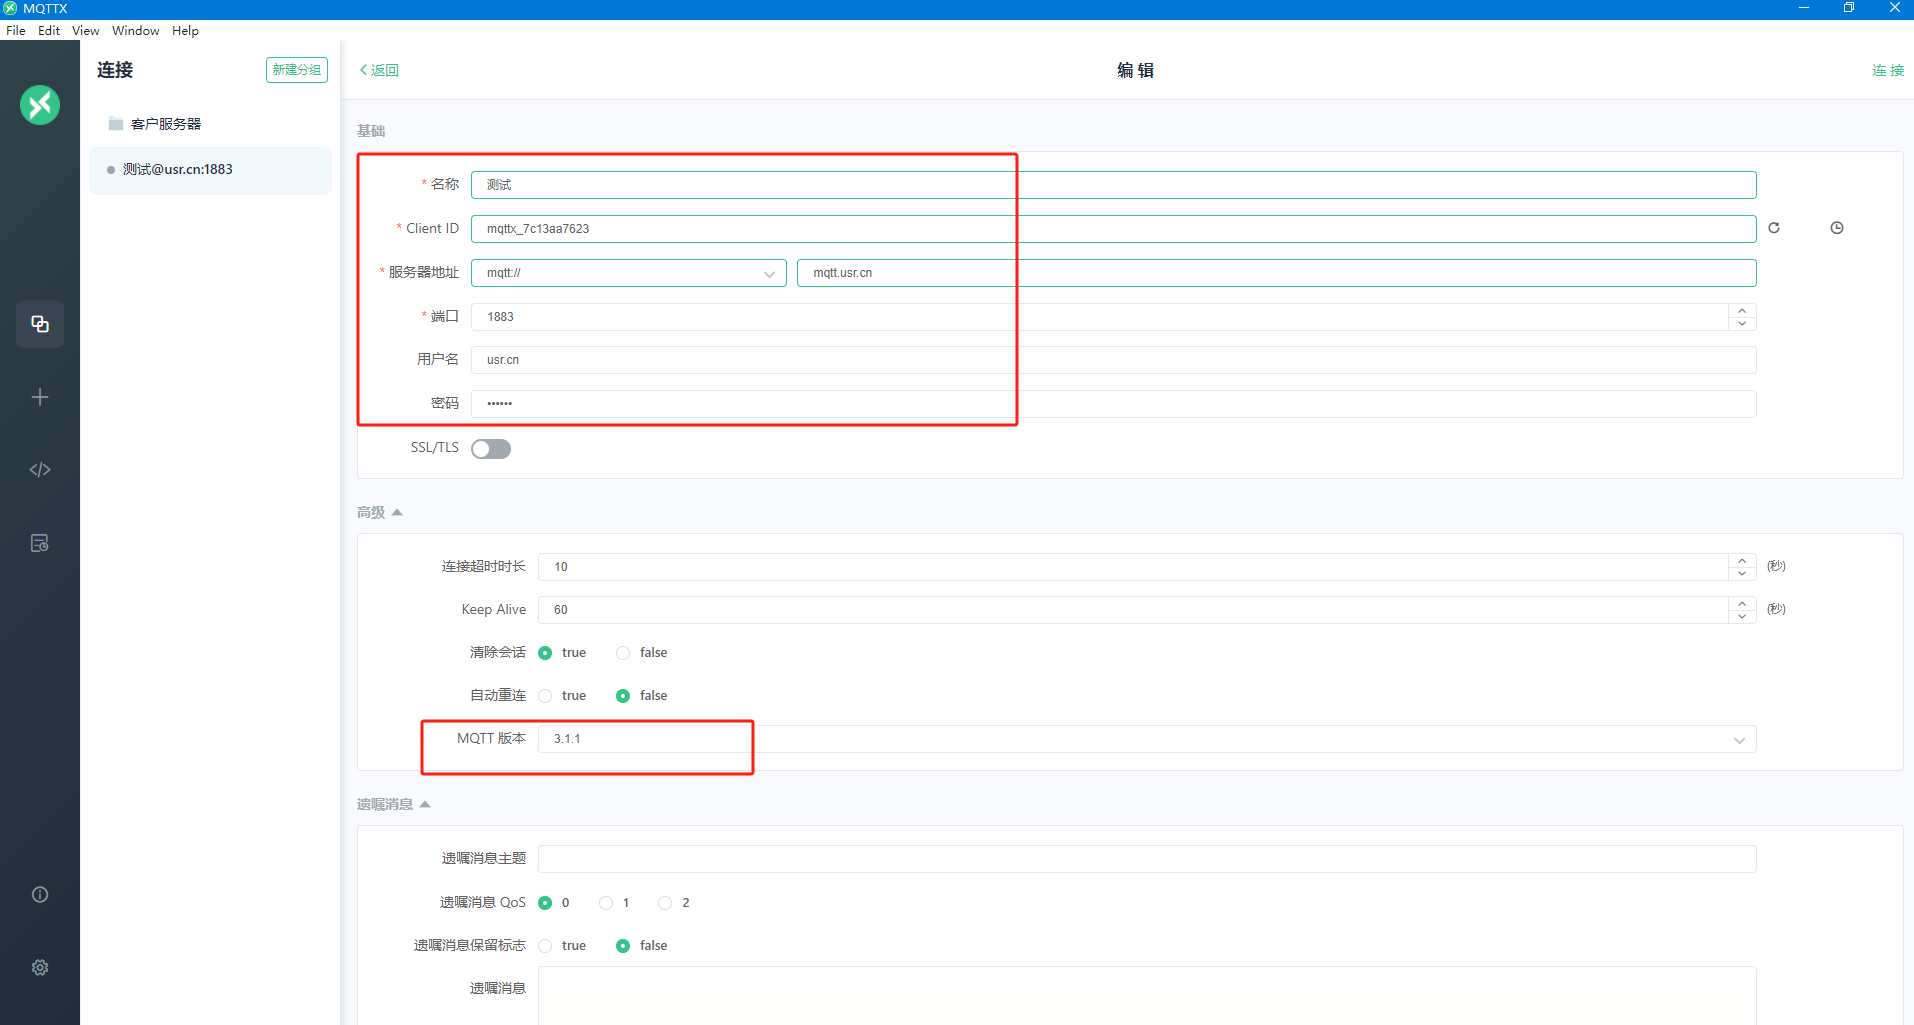This screenshot has height=1025, width=1914.
Task: Open Settings gear in sidebar
Action: [x=40, y=968]
